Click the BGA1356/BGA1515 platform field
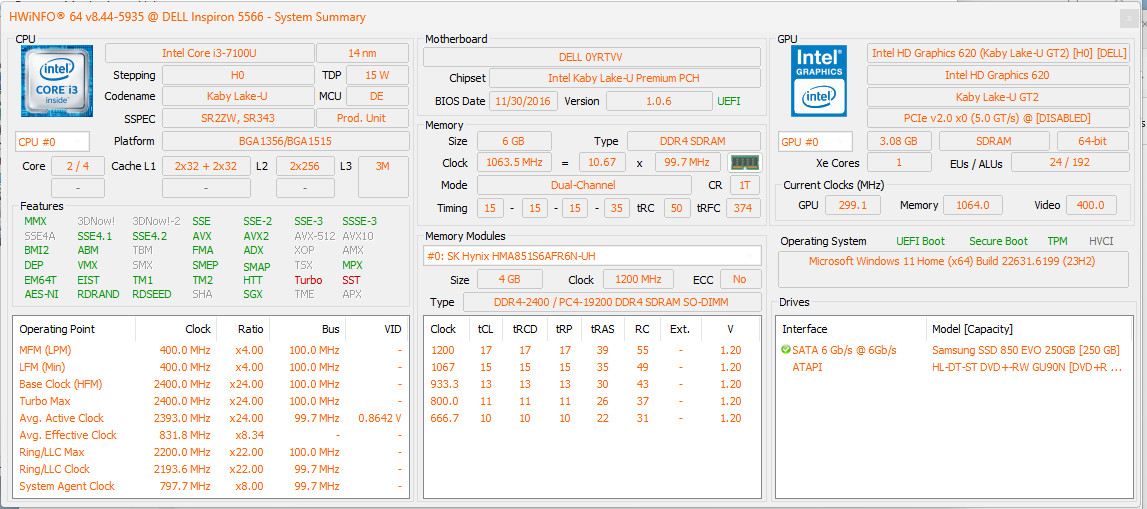Screen dimensions: 1147x509 click(x=286, y=141)
